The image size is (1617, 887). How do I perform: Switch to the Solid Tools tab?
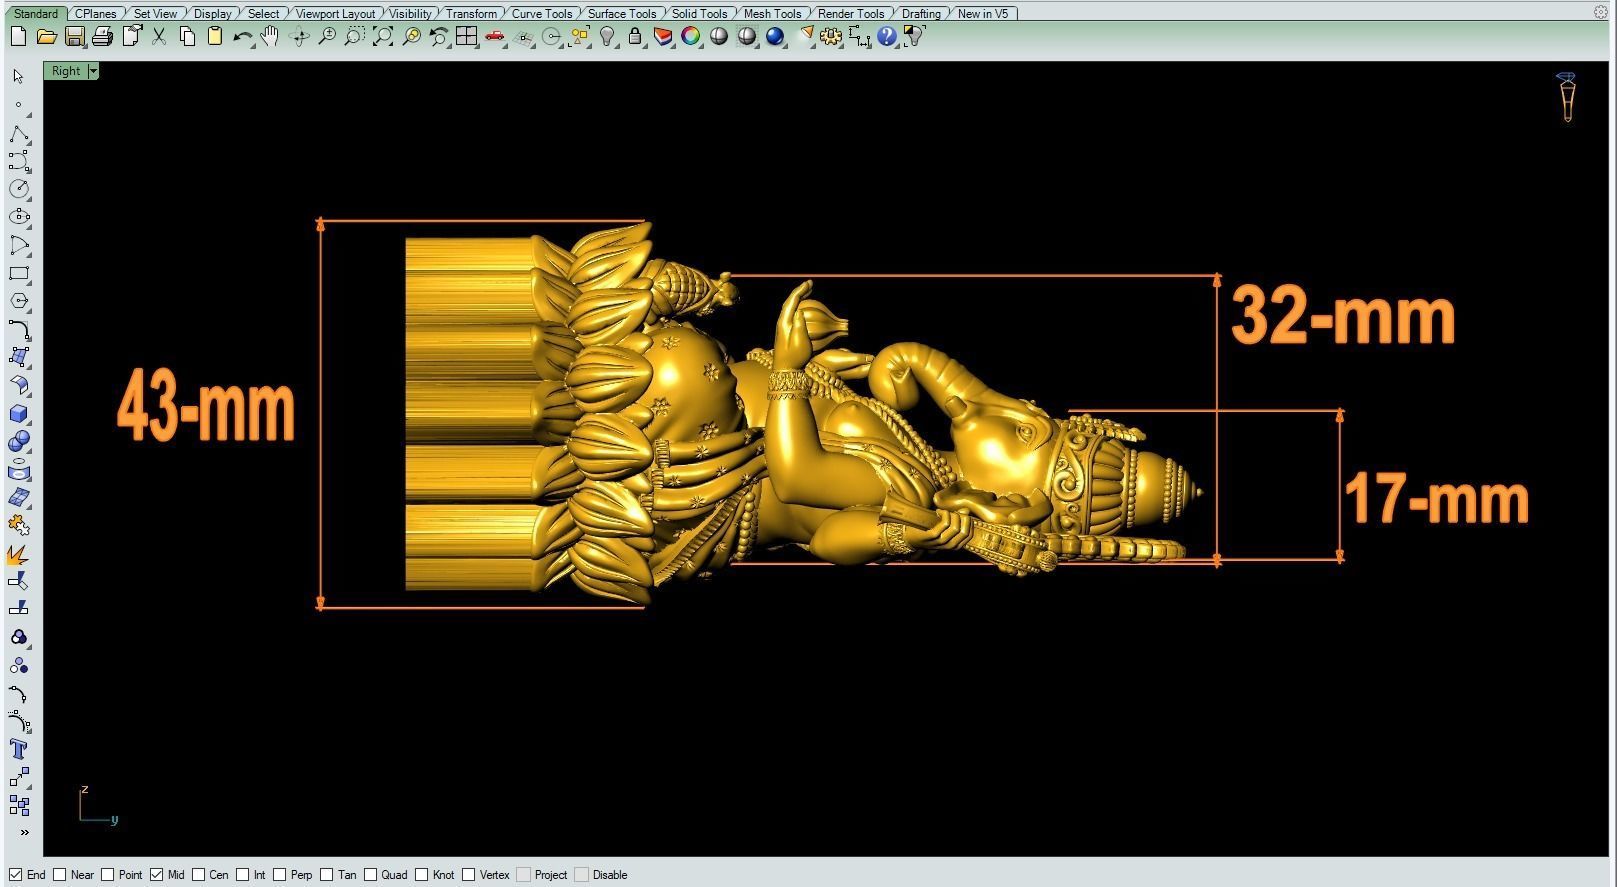click(699, 14)
